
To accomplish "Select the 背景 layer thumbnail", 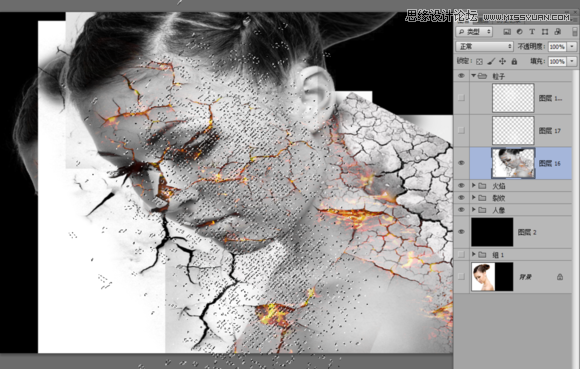I will [x=492, y=277].
